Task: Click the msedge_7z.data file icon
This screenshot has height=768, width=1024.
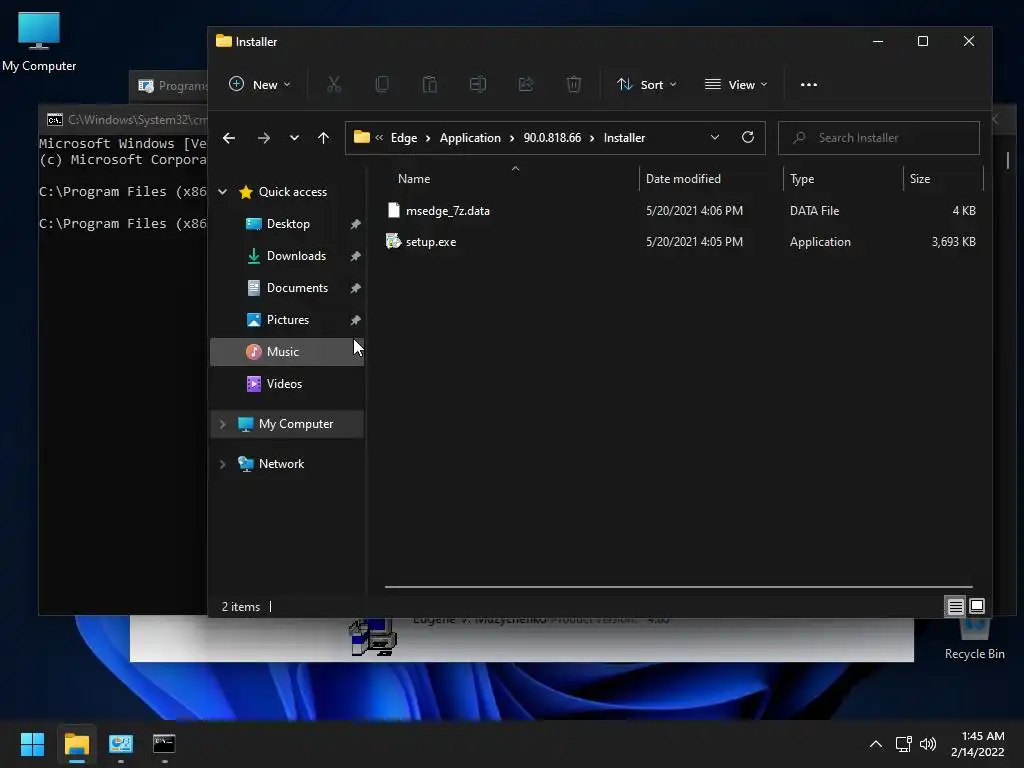Action: click(x=393, y=210)
